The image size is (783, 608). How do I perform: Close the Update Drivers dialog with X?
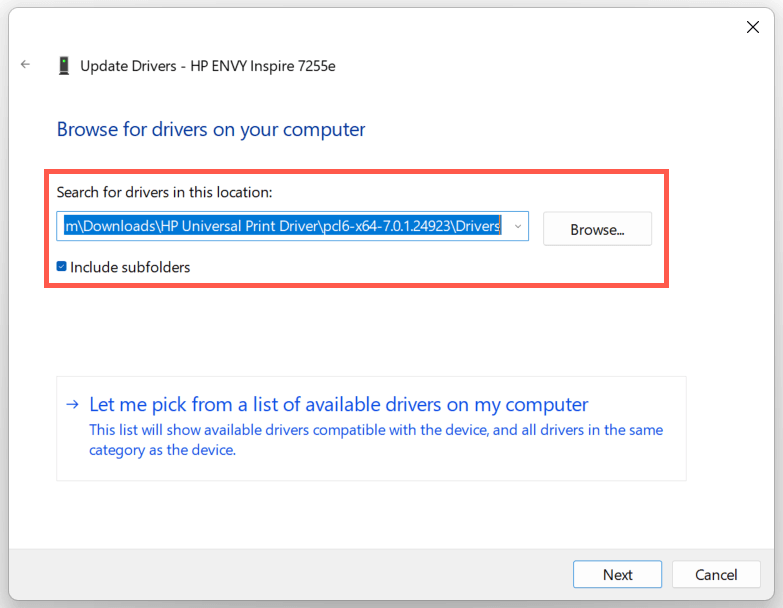point(753,27)
